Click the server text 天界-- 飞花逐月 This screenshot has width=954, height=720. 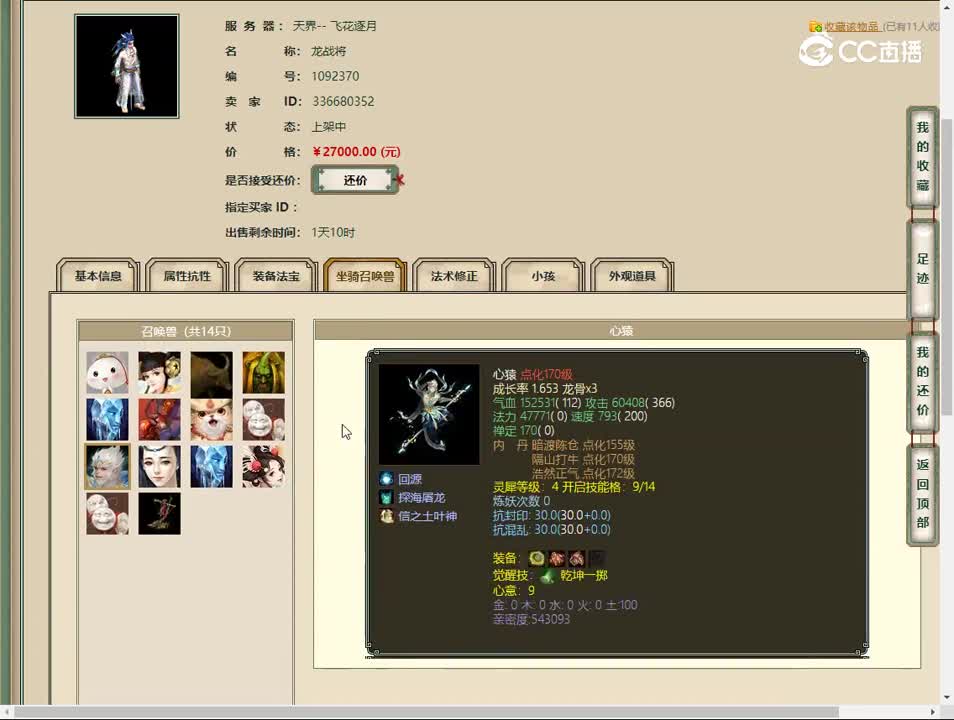(335, 26)
